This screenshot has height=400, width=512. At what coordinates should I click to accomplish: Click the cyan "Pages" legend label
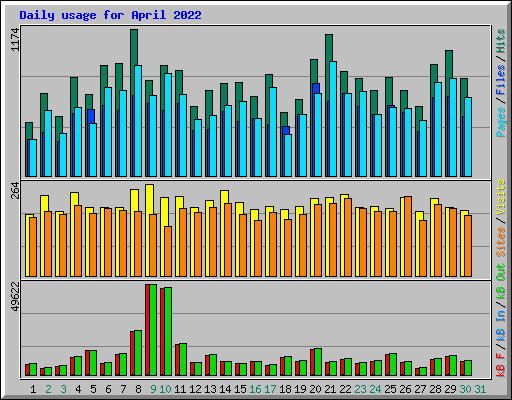[x=501, y=122]
